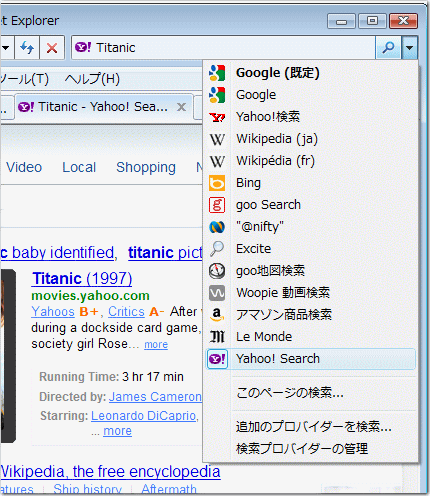The width and height of the screenshot is (430, 496).
Task: Choose このページの検索... menu item
Action: click(x=311, y=393)
